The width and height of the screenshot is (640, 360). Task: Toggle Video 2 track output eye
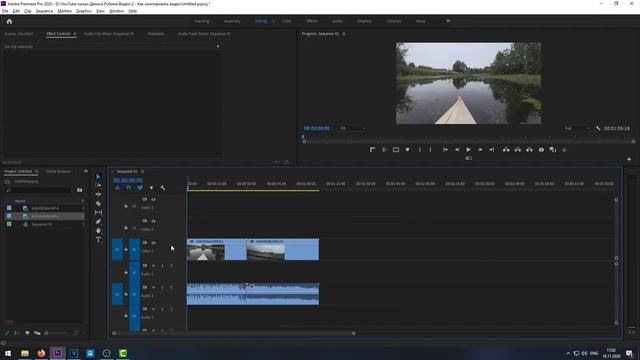153,221
